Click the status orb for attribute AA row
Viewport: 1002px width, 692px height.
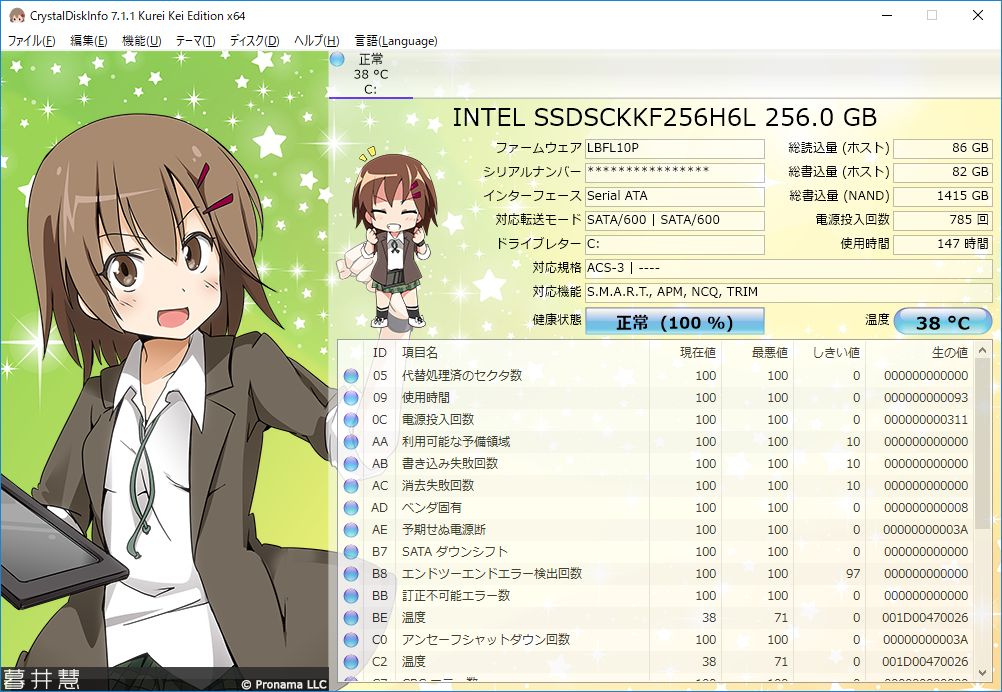click(351, 442)
